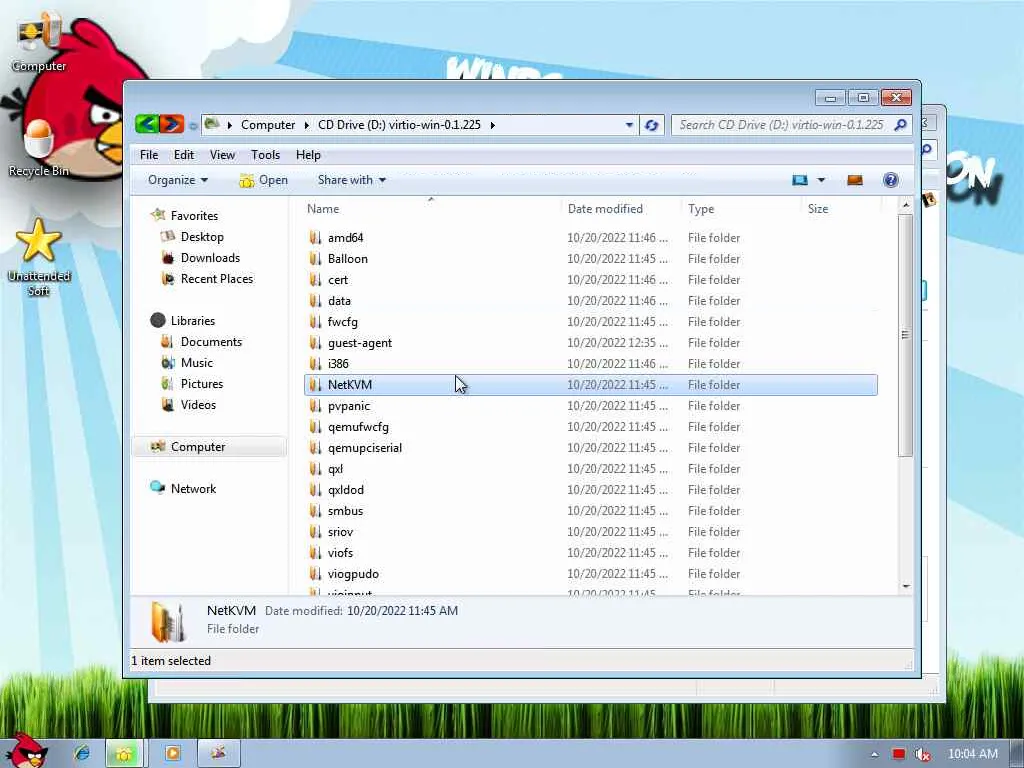Select the cert folder icon

(315, 280)
